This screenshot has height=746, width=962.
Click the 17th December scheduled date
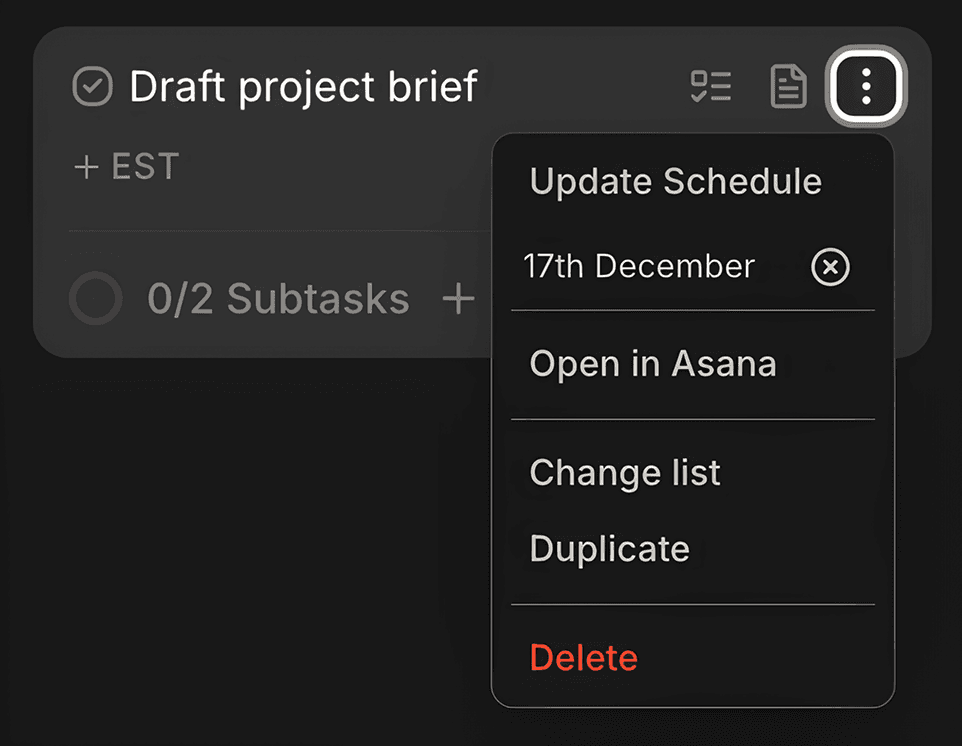tap(638, 267)
